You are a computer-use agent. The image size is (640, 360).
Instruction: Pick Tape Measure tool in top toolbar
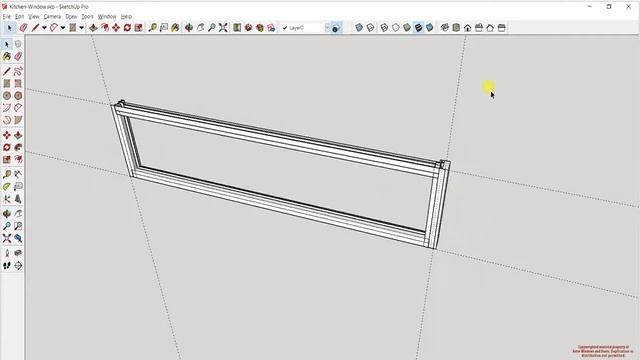pos(153,28)
